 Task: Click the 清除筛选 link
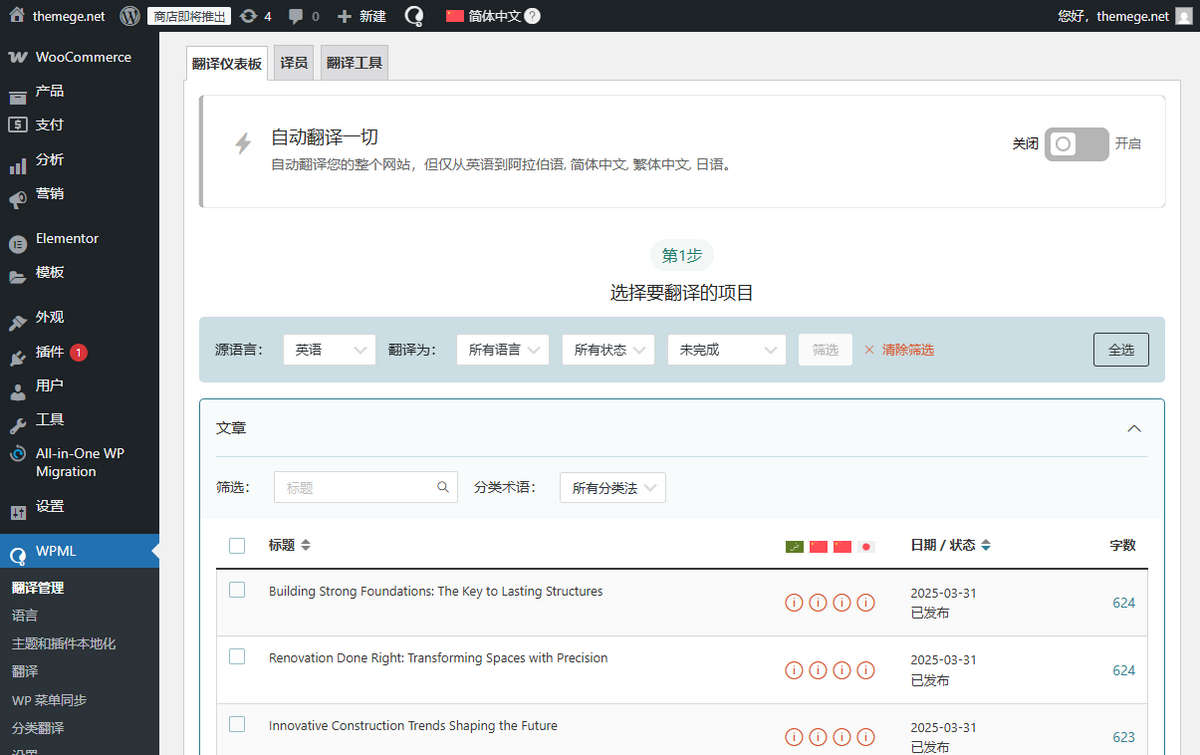point(899,350)
